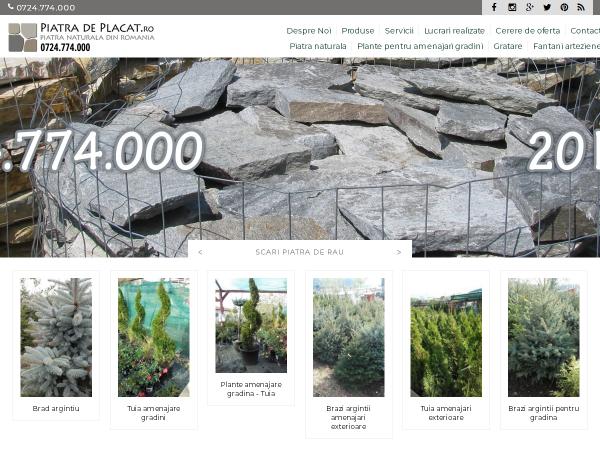
Task: Open Cerere de oferta page
Action: [527, 31]
